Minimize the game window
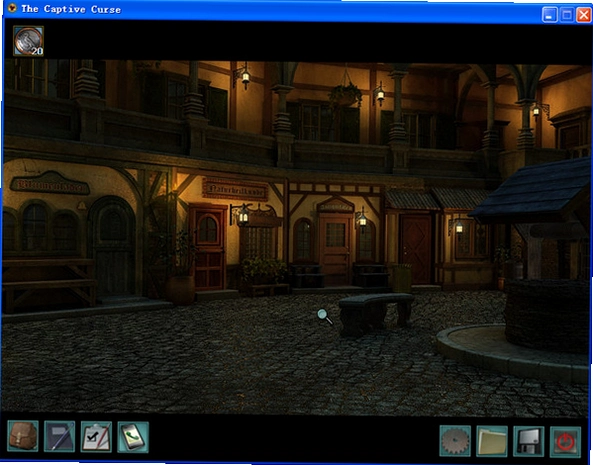593x465 pixels. (549, 15)
